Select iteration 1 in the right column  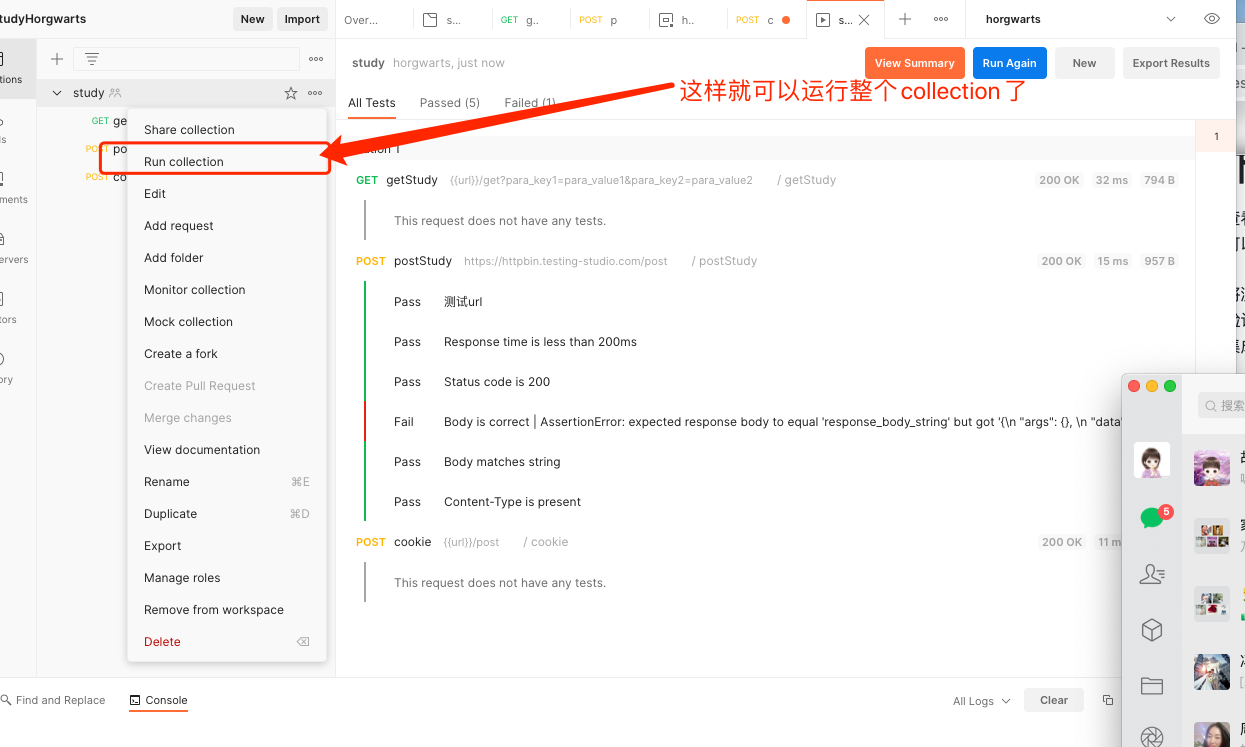coord(1216,136)
